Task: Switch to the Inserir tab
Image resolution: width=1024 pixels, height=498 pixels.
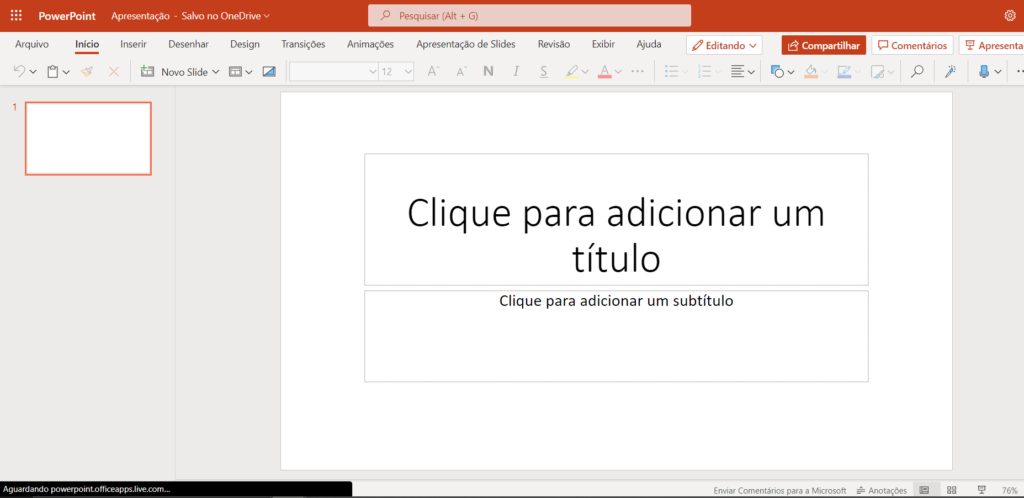Action: pos(133,44)
